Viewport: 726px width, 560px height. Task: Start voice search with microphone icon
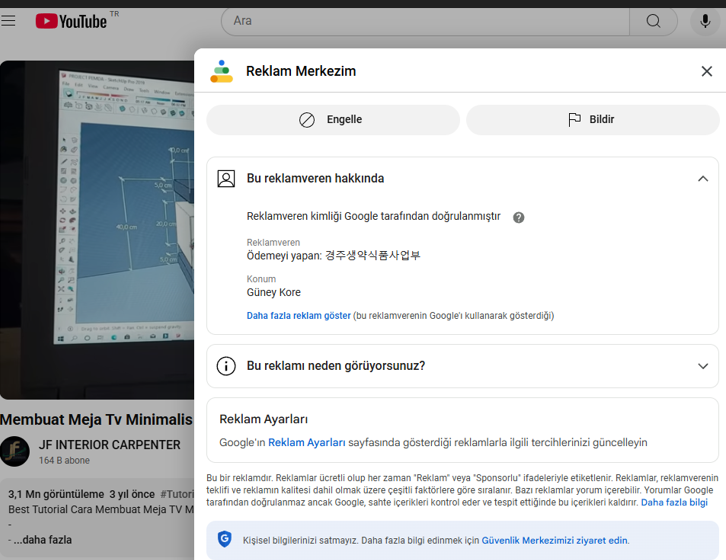706,21
